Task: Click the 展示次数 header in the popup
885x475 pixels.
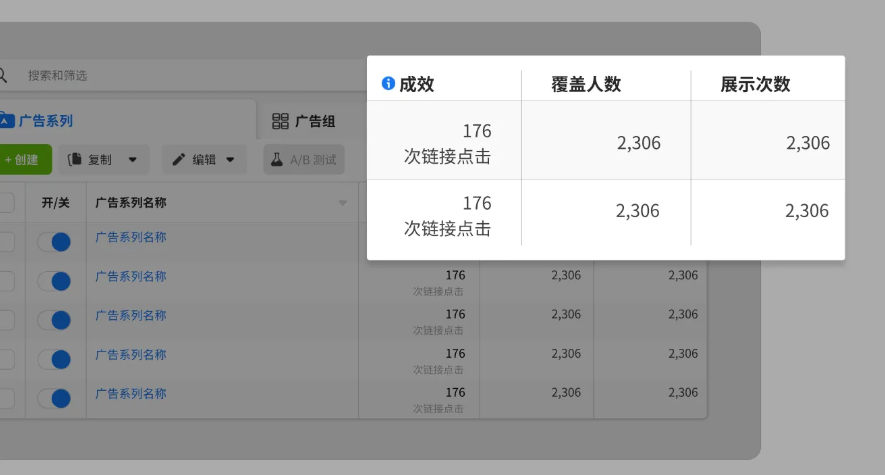Action: point(755,85)
